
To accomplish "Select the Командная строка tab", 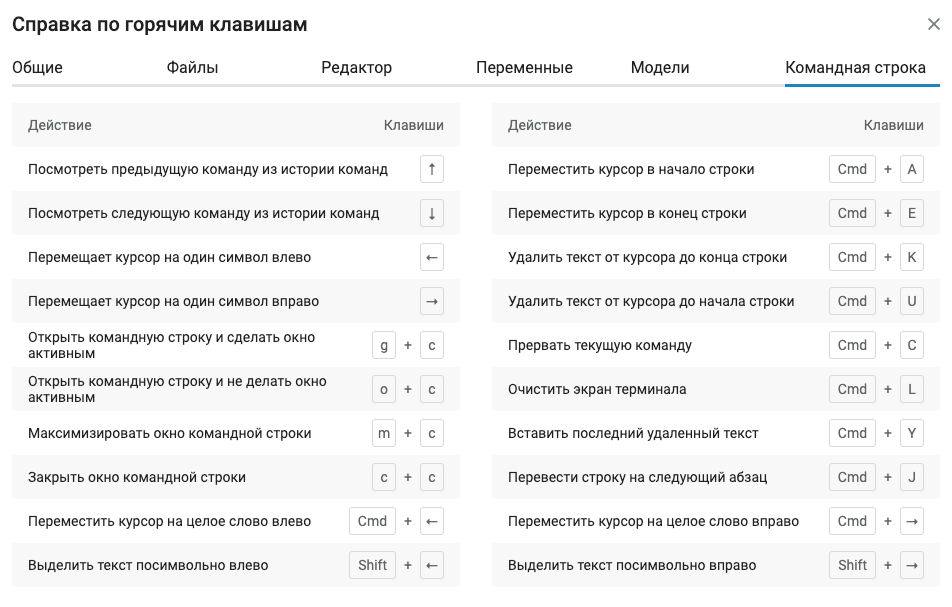I will (x=855, y=67).
